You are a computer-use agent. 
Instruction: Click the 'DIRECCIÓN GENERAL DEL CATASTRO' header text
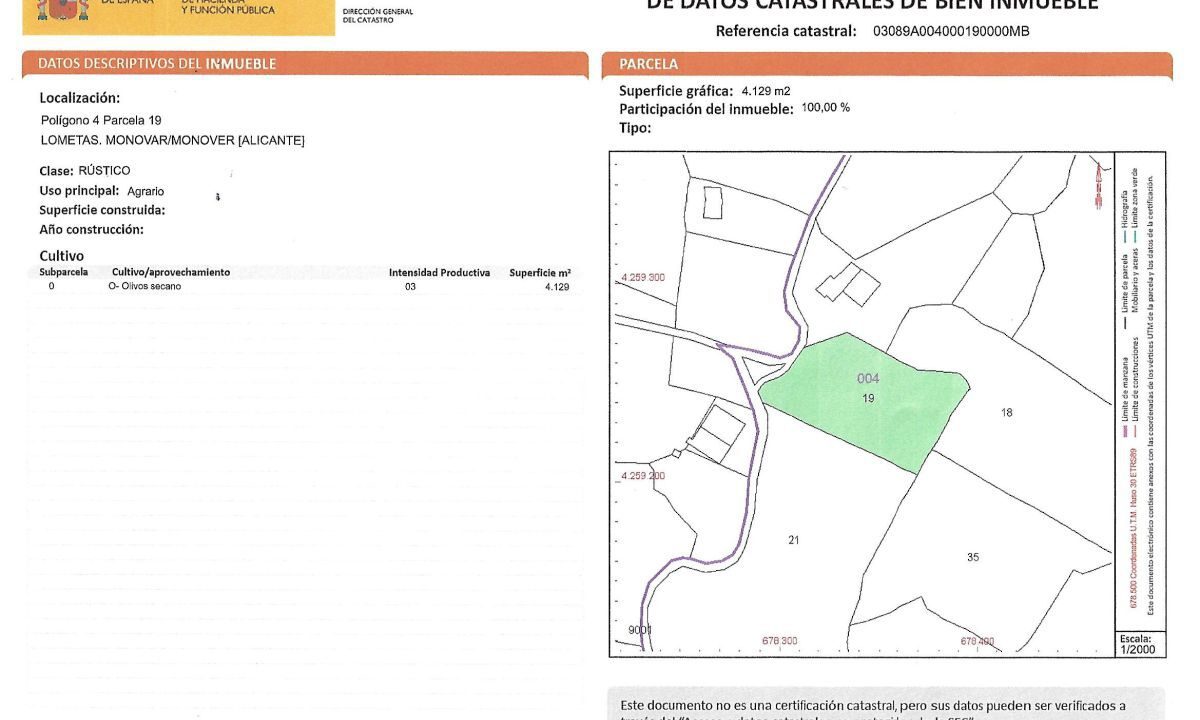point(377,15)
